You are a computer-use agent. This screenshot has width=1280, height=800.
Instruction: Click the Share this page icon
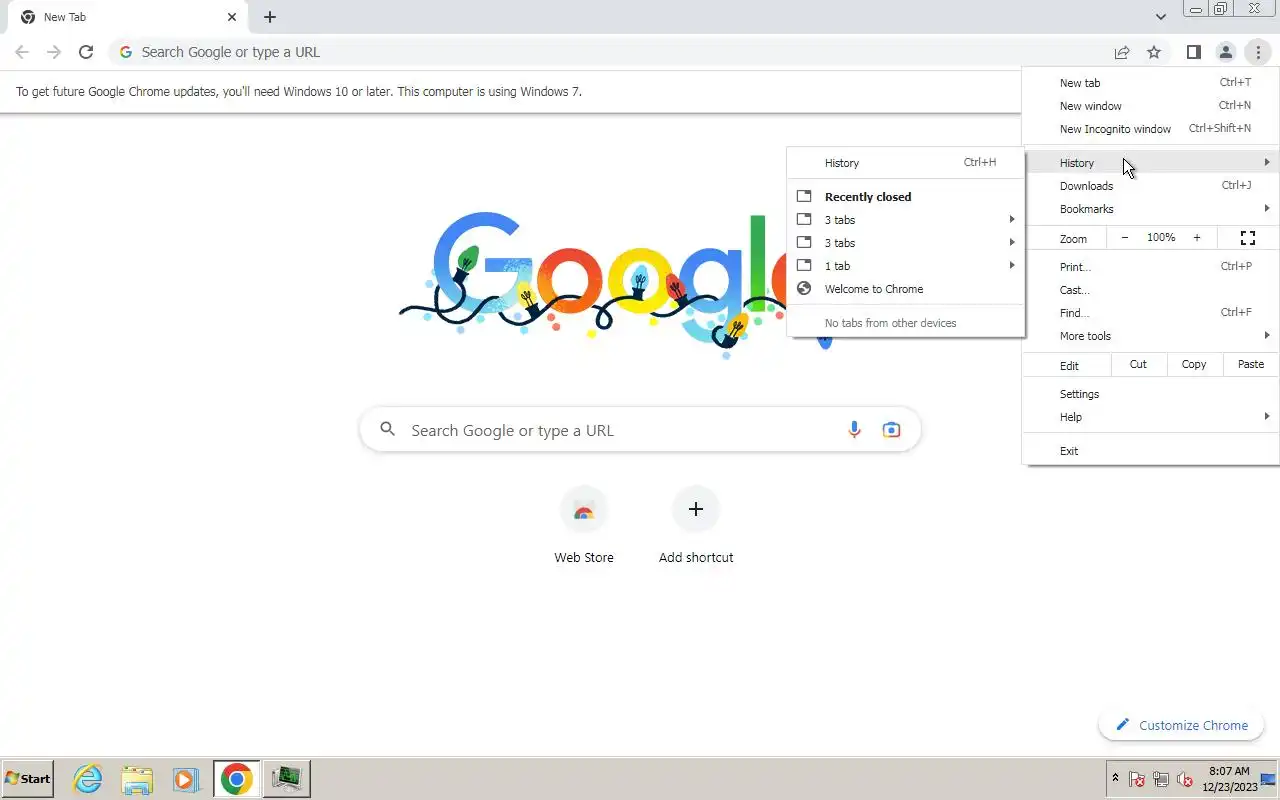[x=1122, y=52]
